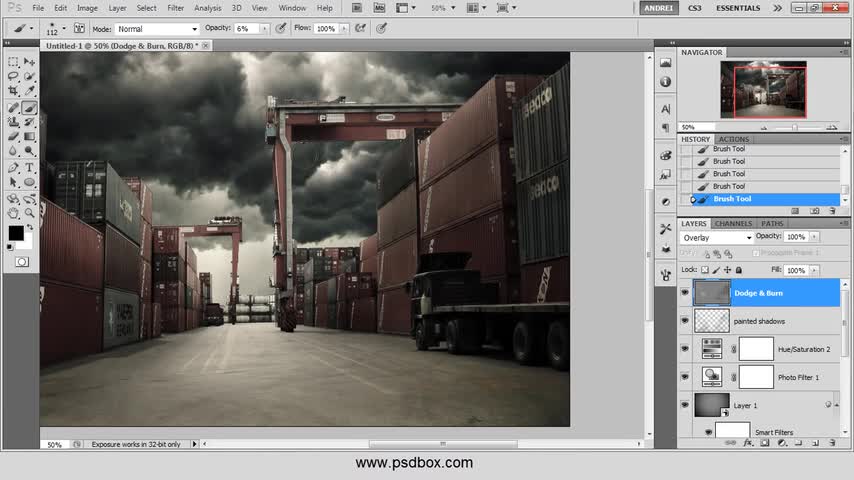Select the Lasso tool
Viewport: 854px width, 480px height.
13,76
